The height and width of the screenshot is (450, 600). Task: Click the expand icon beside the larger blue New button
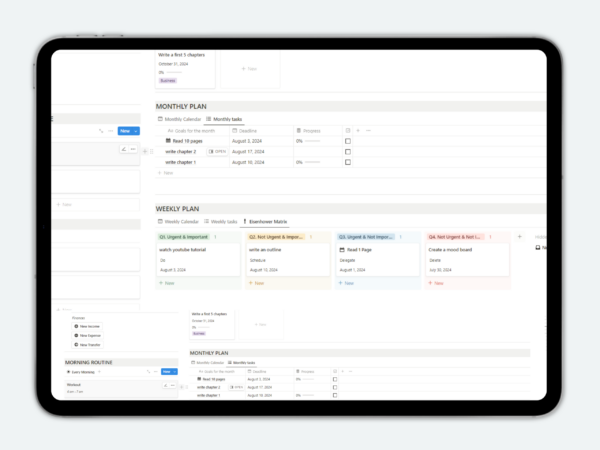[101, 131]
